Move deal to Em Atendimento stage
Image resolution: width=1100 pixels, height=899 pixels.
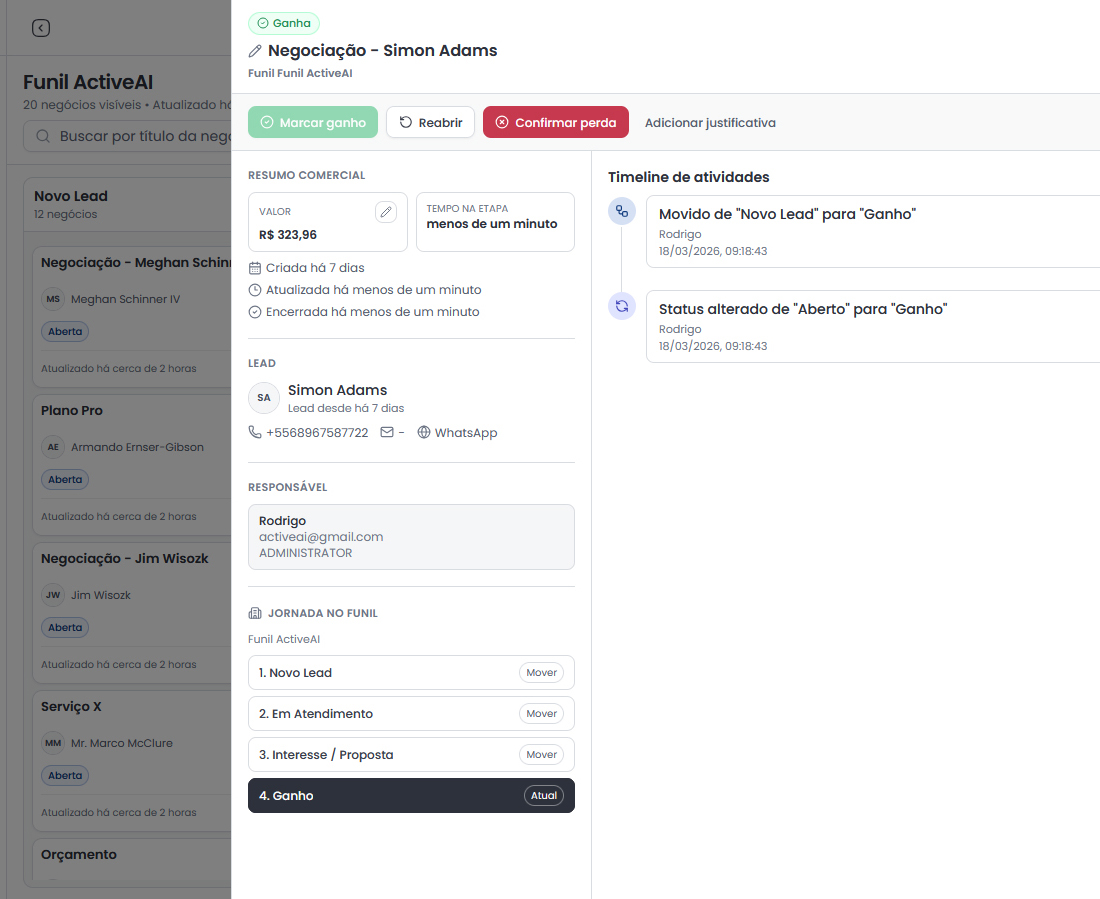point(541,714)
